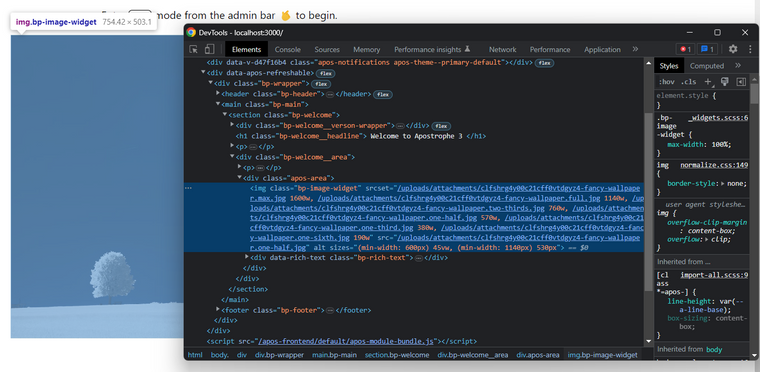
Task: Expand the bp-footer element node
Action: click(x=218, y=309)
